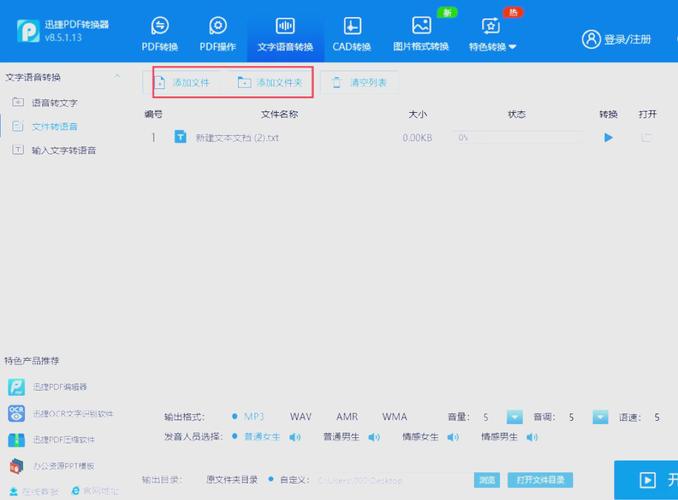The width and height of the screenshot is (678, 500).
Task: Open 图片格式转换 tab
Action: (x=421, y=34)
